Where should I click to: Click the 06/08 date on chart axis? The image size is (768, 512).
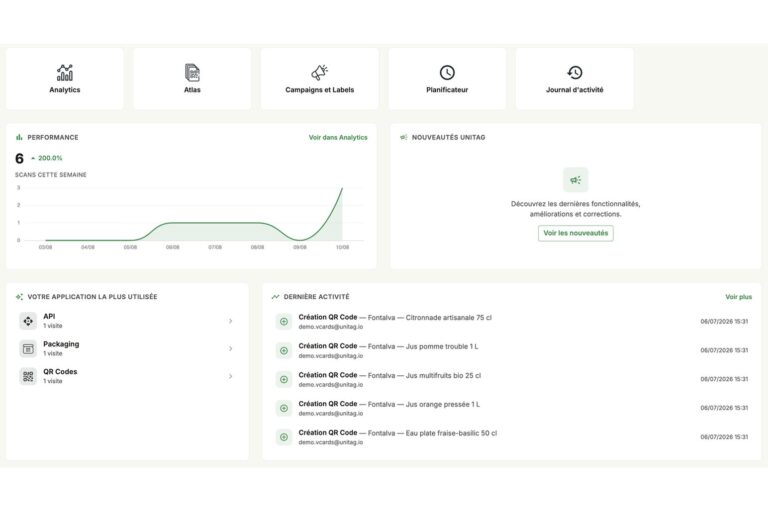pyautogui.click(x=172, y=247)
